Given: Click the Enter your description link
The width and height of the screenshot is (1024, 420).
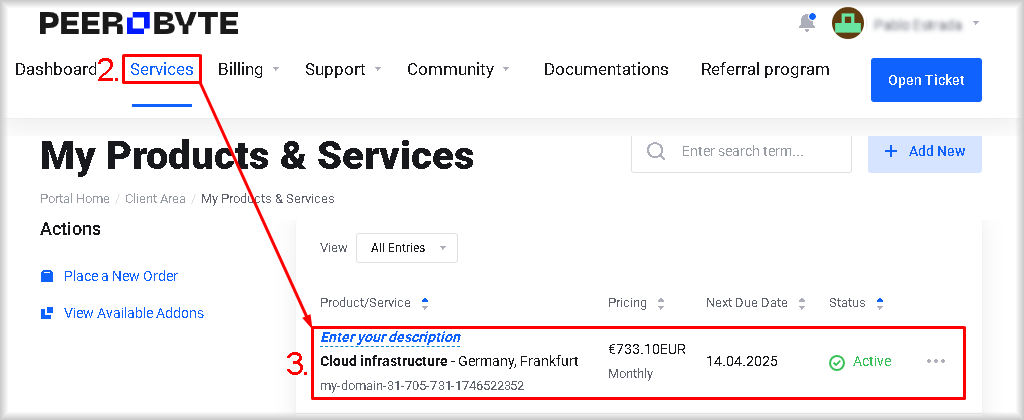Looking at the screenshot, I should pyautogui.click(x=390, y=338).
